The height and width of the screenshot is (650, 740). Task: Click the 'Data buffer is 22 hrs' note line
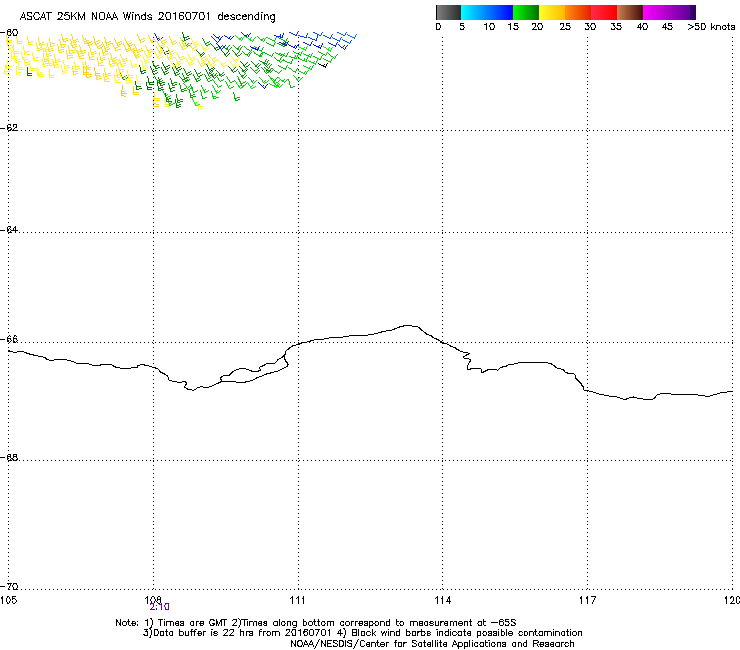coord(362,633)
